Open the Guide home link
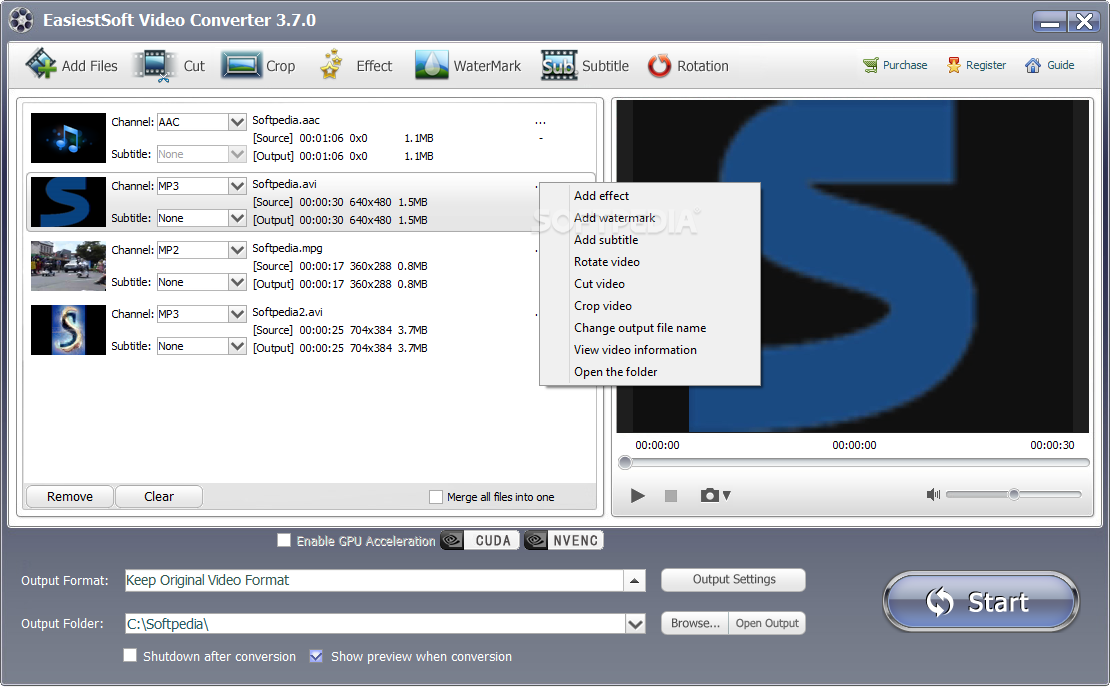Viewport: 1110px width, 687px height. [x=1050, y=65]
